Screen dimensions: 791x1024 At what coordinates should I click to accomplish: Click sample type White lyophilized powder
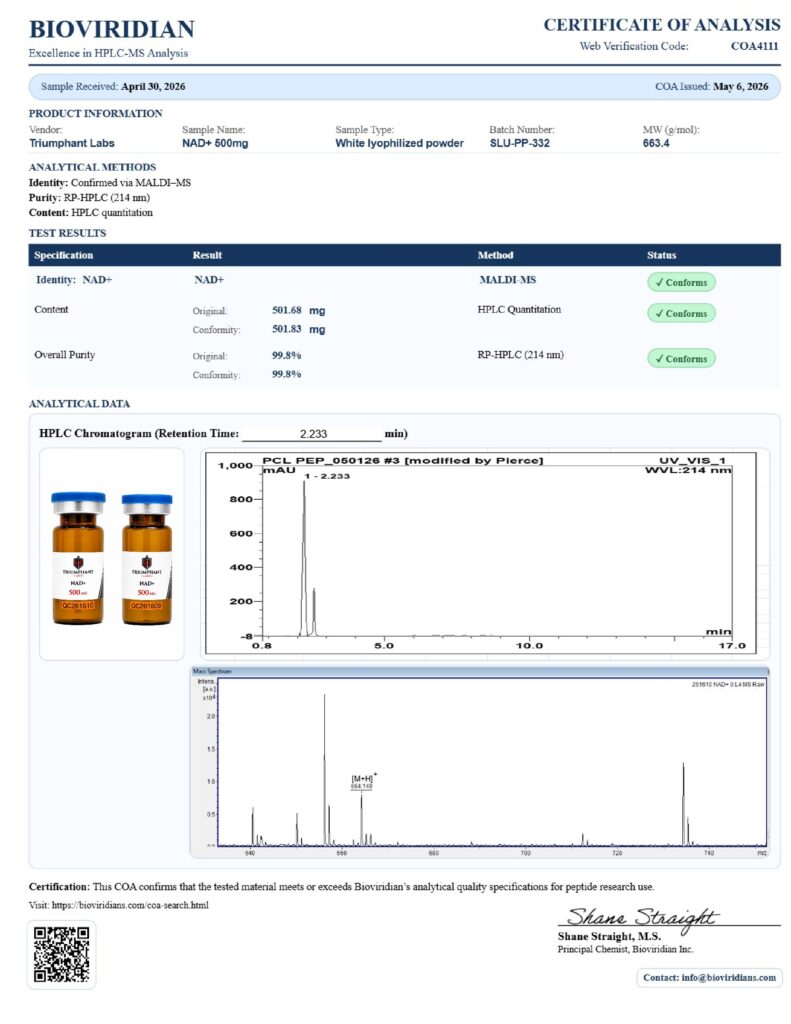(x=399, y=143)
